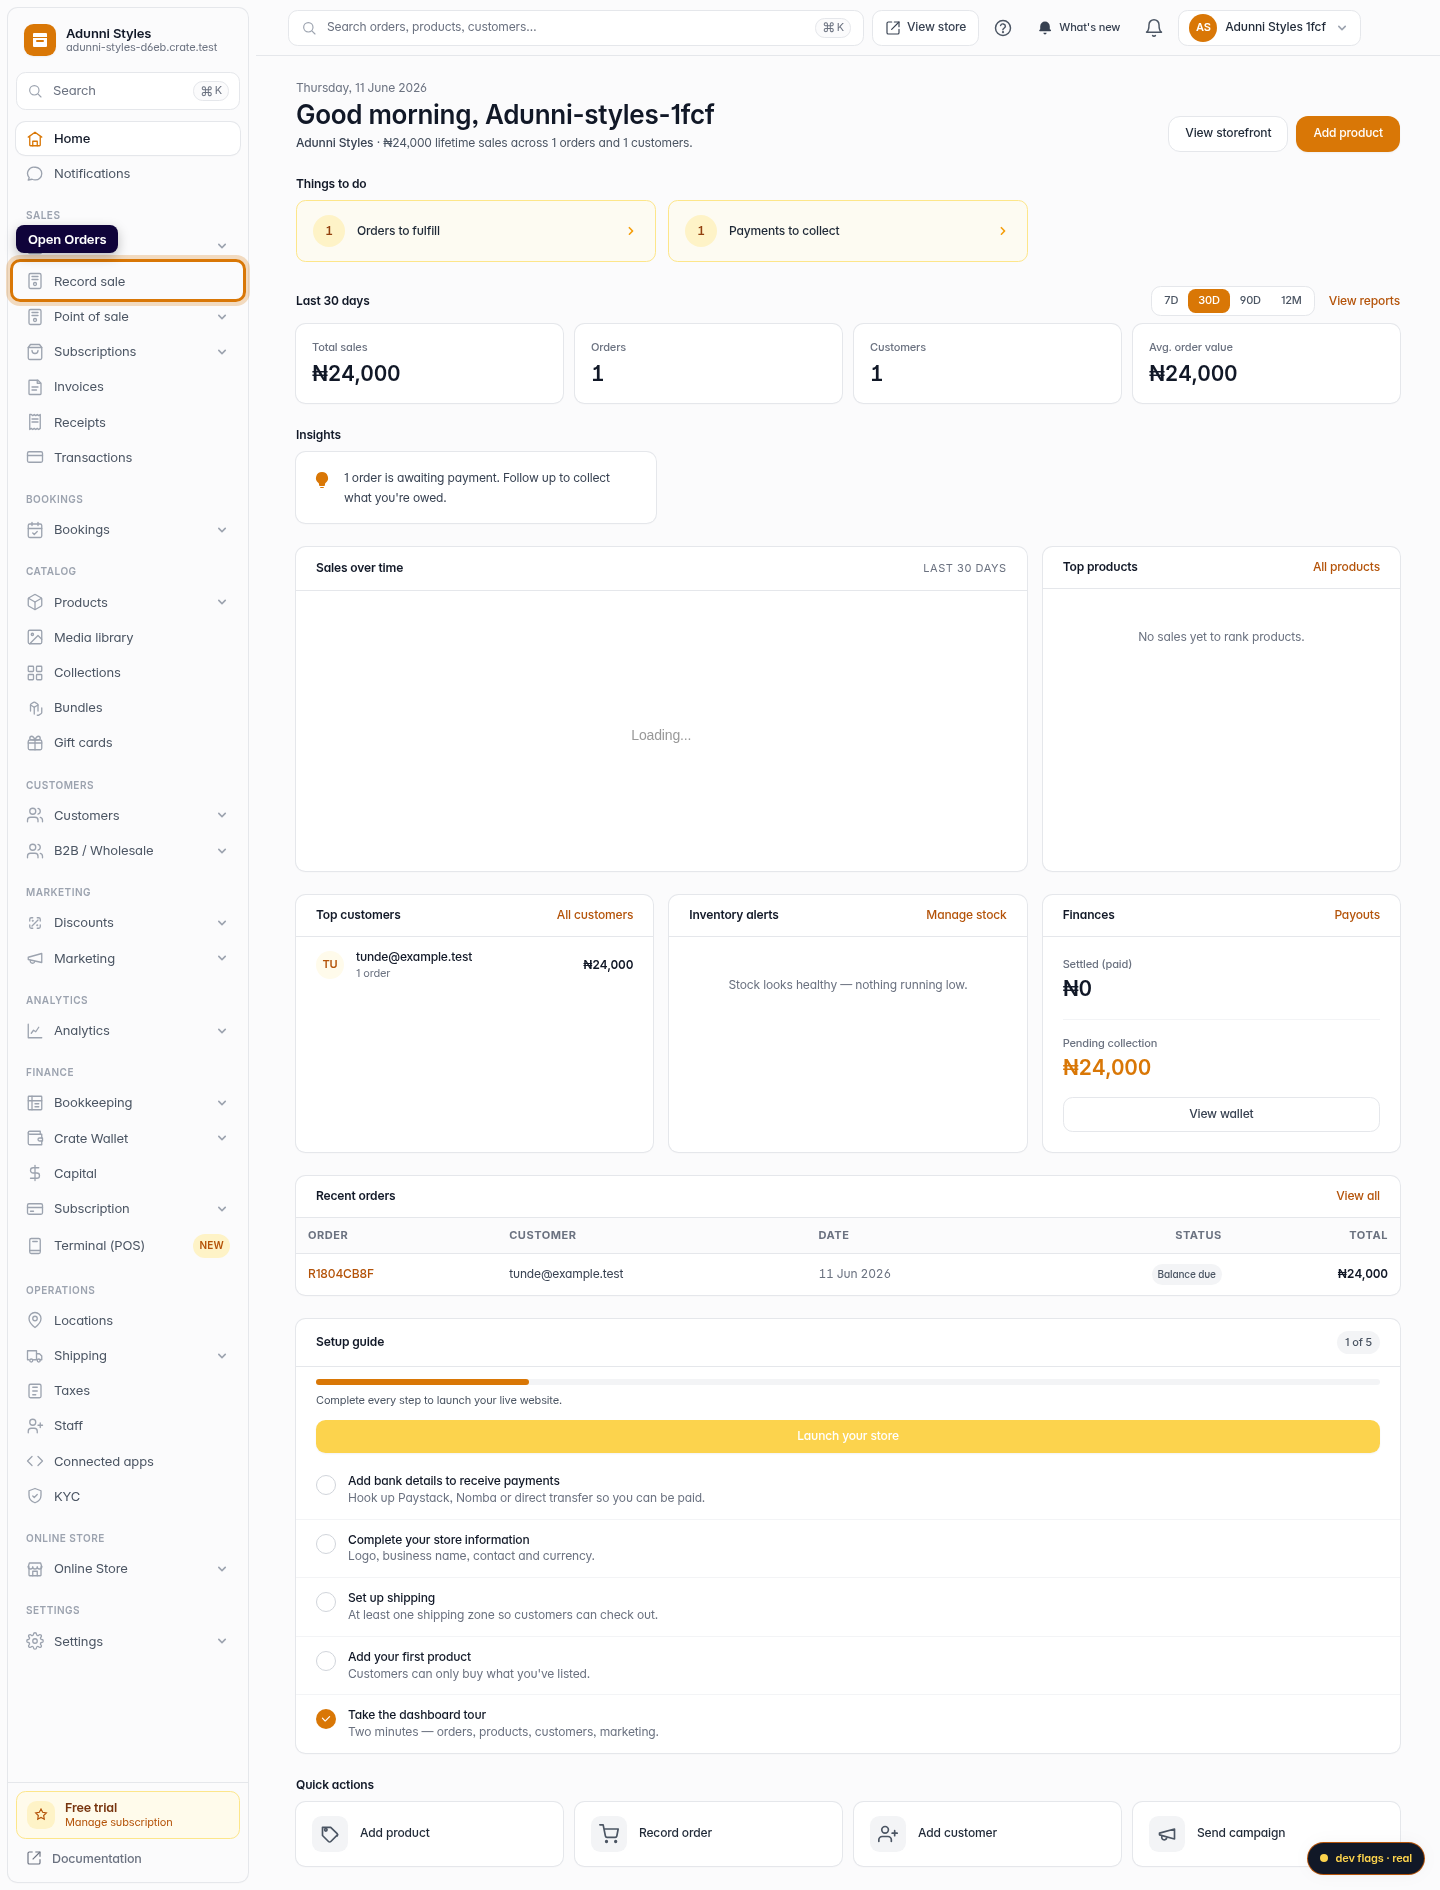Select the 30D range tab
The width and height of the screenshot is (1440, 1890).
tap(1209, 300)
